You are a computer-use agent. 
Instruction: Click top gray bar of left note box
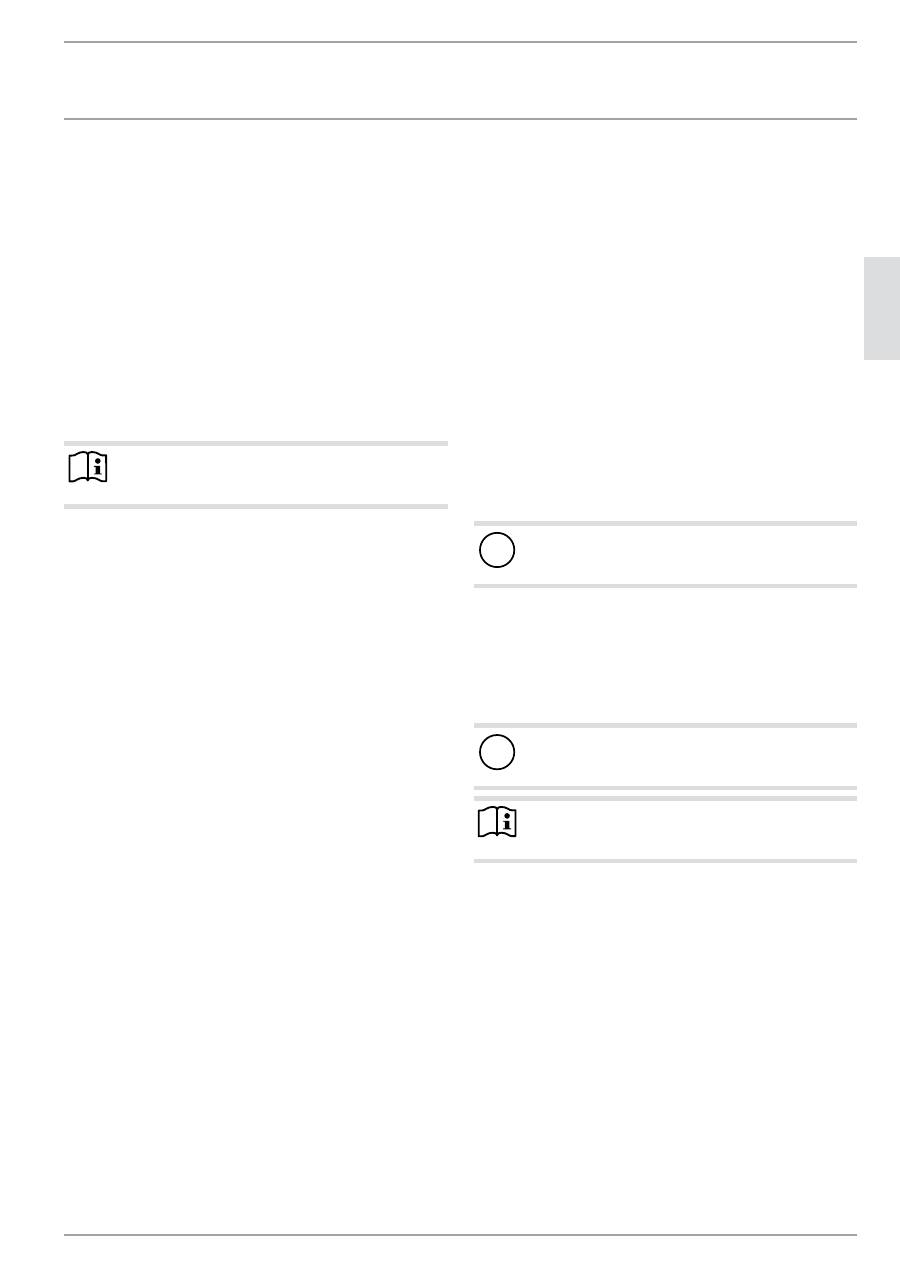[x=255, y=443]
